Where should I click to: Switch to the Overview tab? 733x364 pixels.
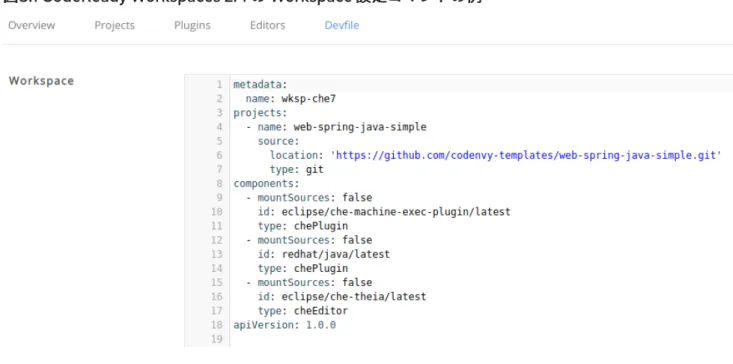pos(31,25)
